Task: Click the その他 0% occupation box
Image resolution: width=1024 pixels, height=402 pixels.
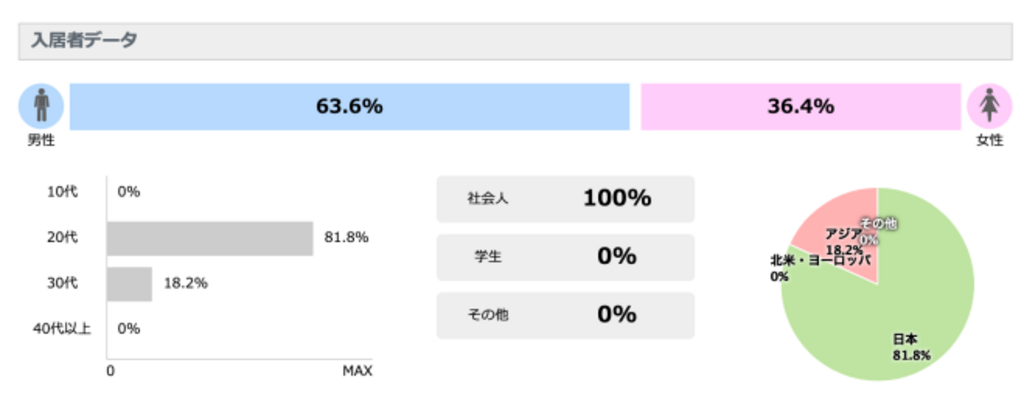Action: (x=565, y=315)
